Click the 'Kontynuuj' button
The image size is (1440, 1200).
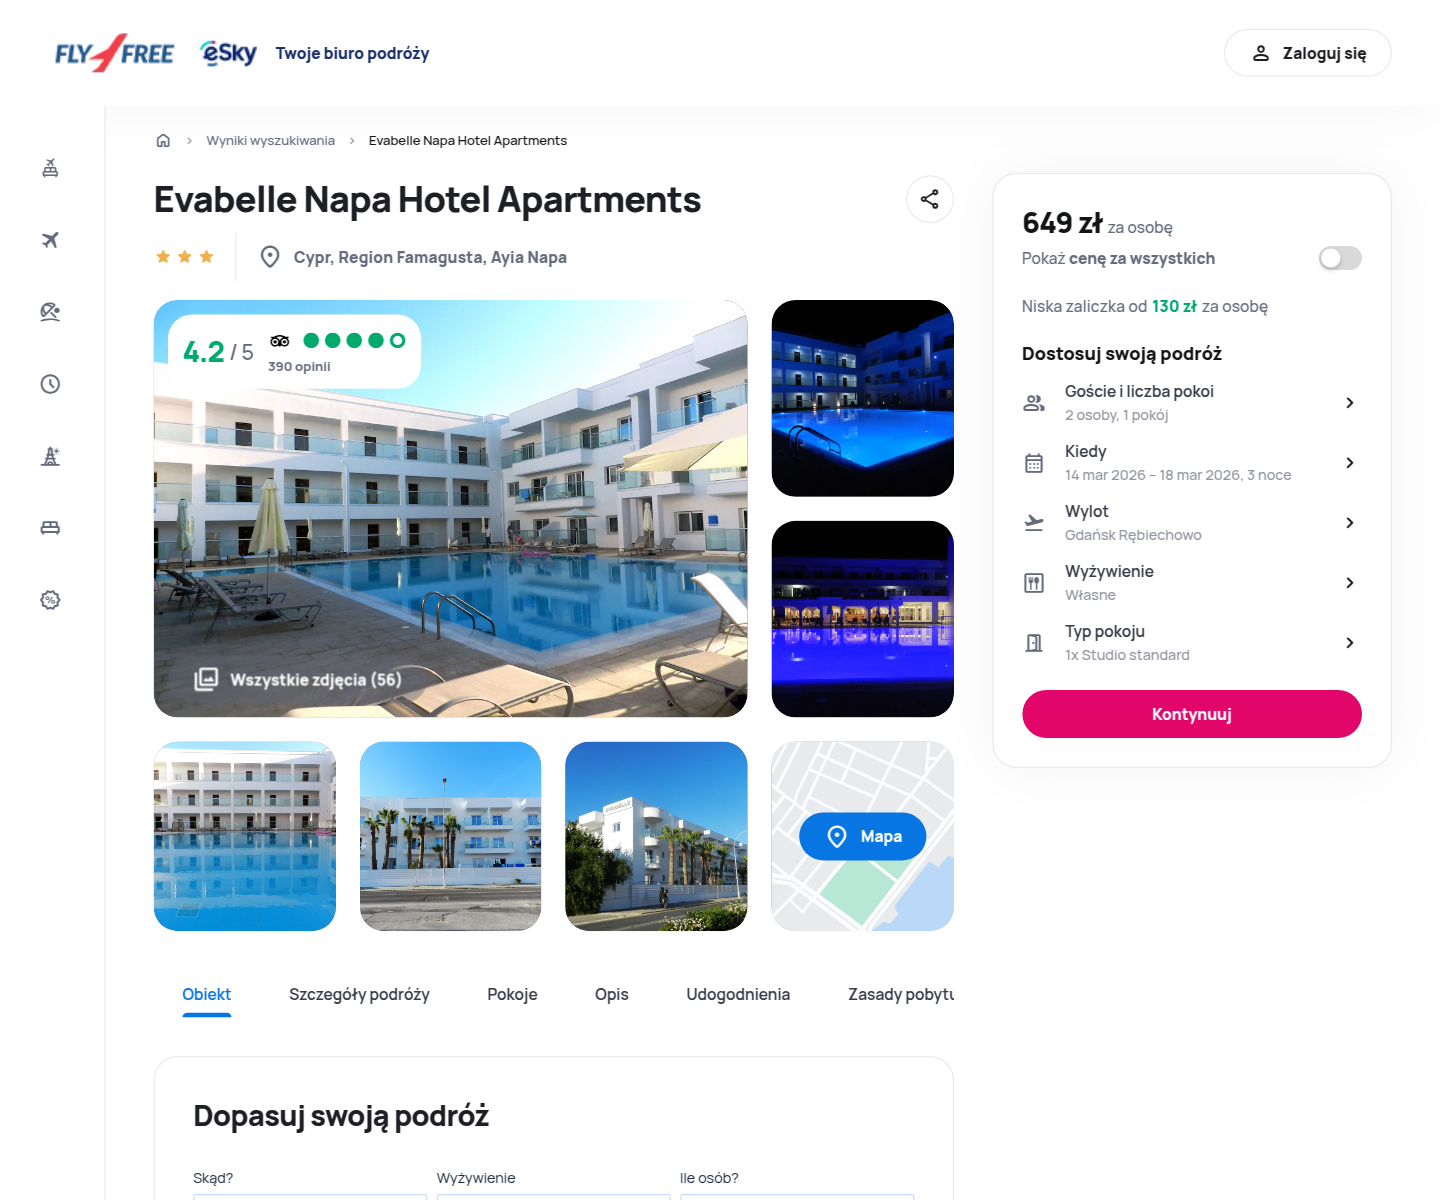tap(1192, 714)
